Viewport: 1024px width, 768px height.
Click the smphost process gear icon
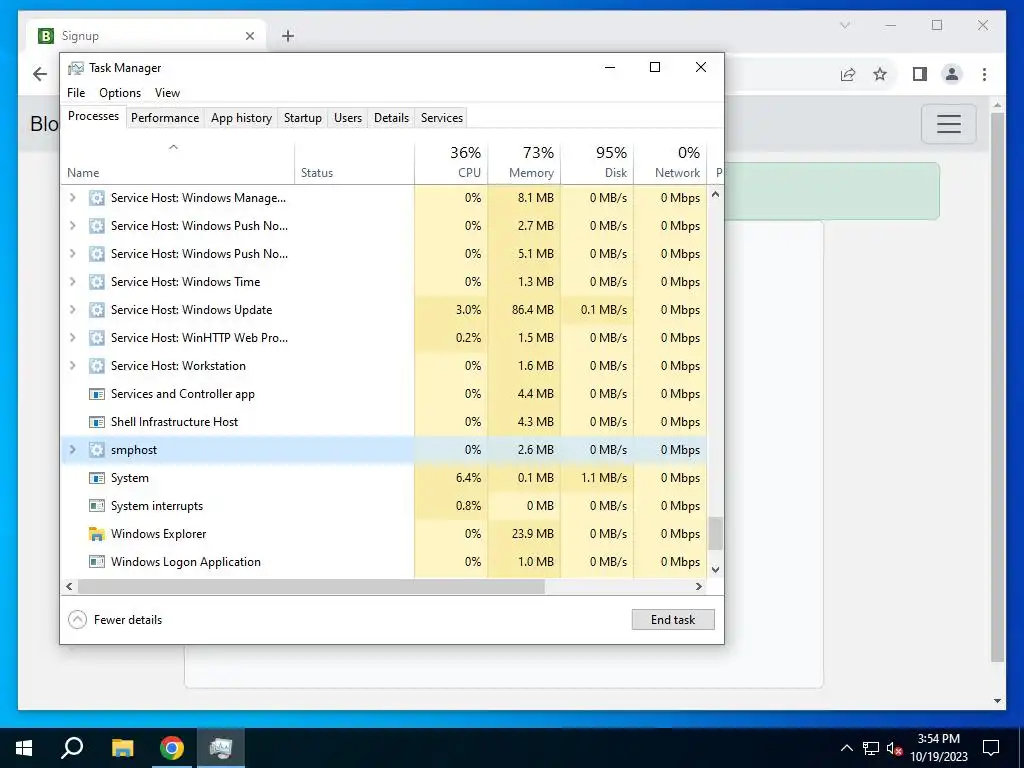point(97,450)
